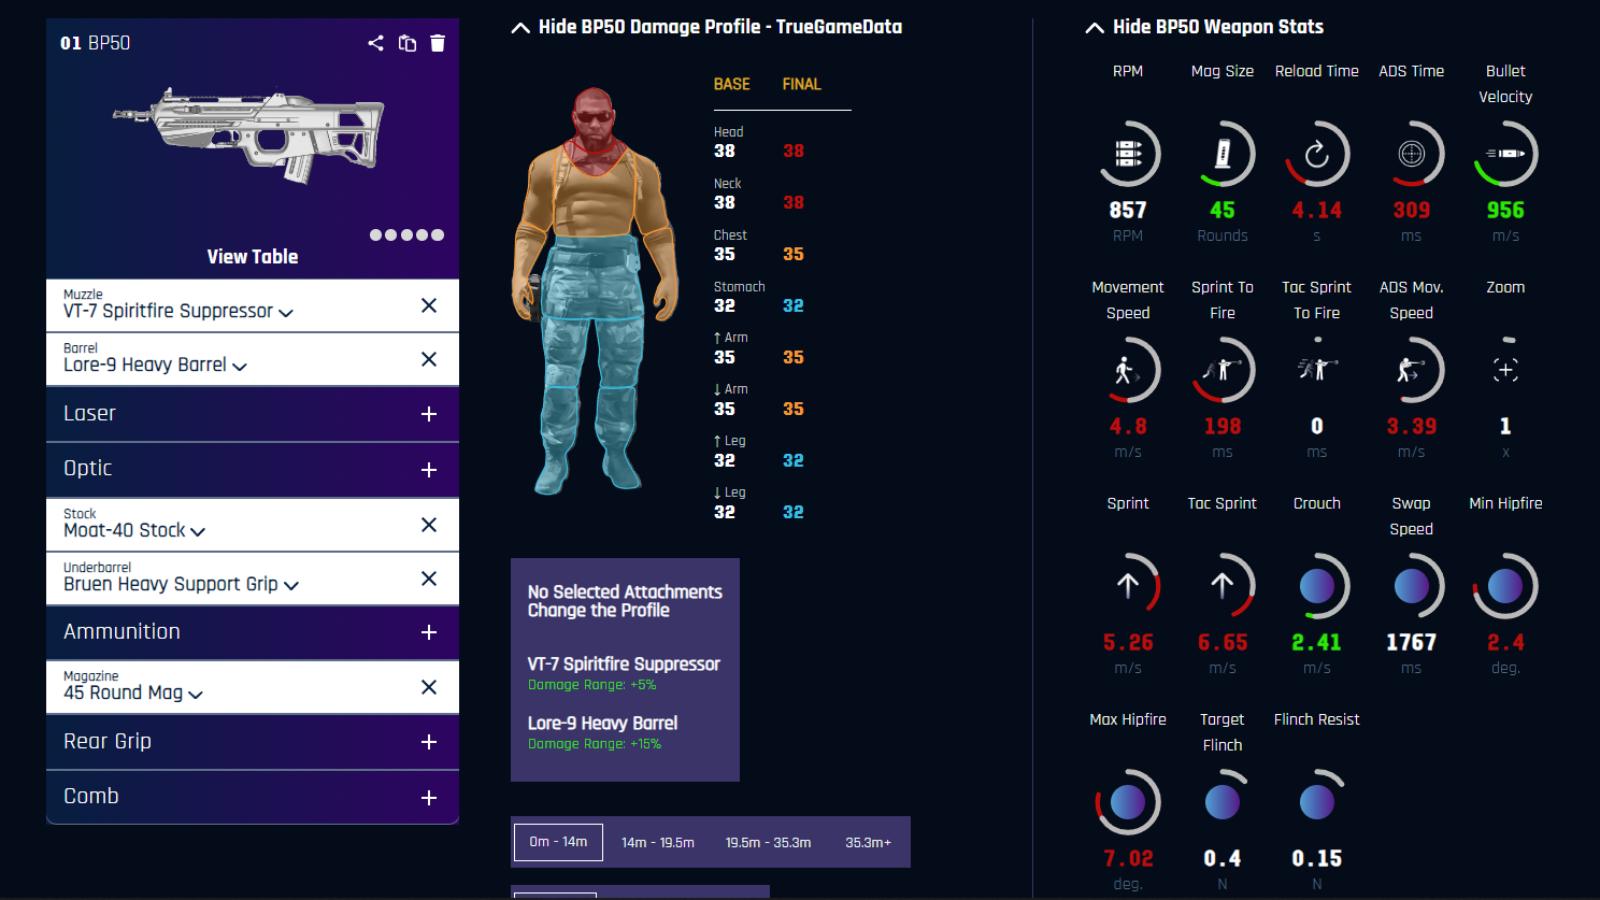Click the BP50 weapon image
The image size is (1600, 900).
(x=250, y=135)
